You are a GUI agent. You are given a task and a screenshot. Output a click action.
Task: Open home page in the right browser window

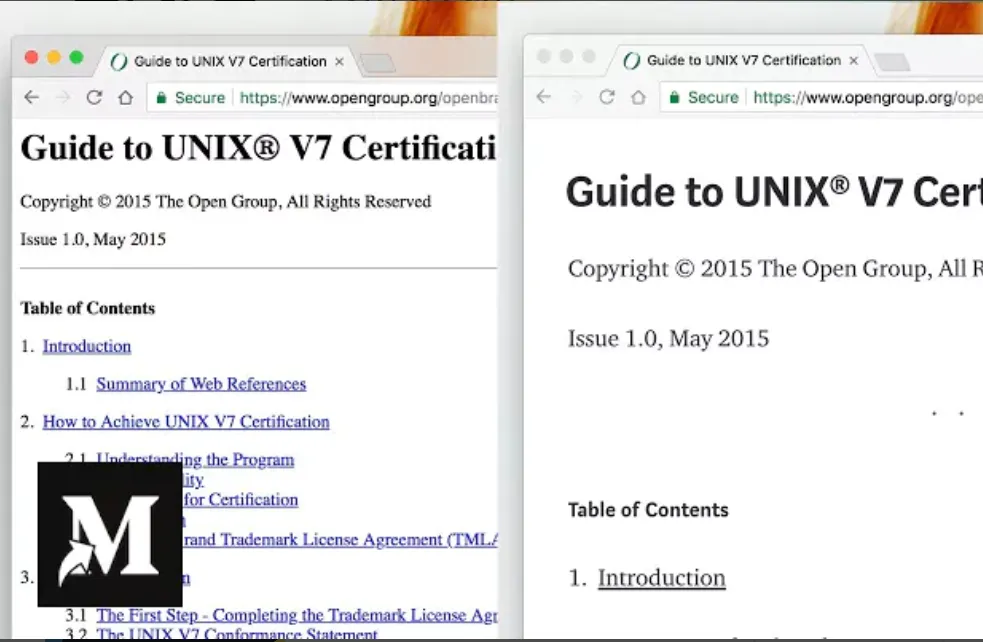click(x=638, y=97)
